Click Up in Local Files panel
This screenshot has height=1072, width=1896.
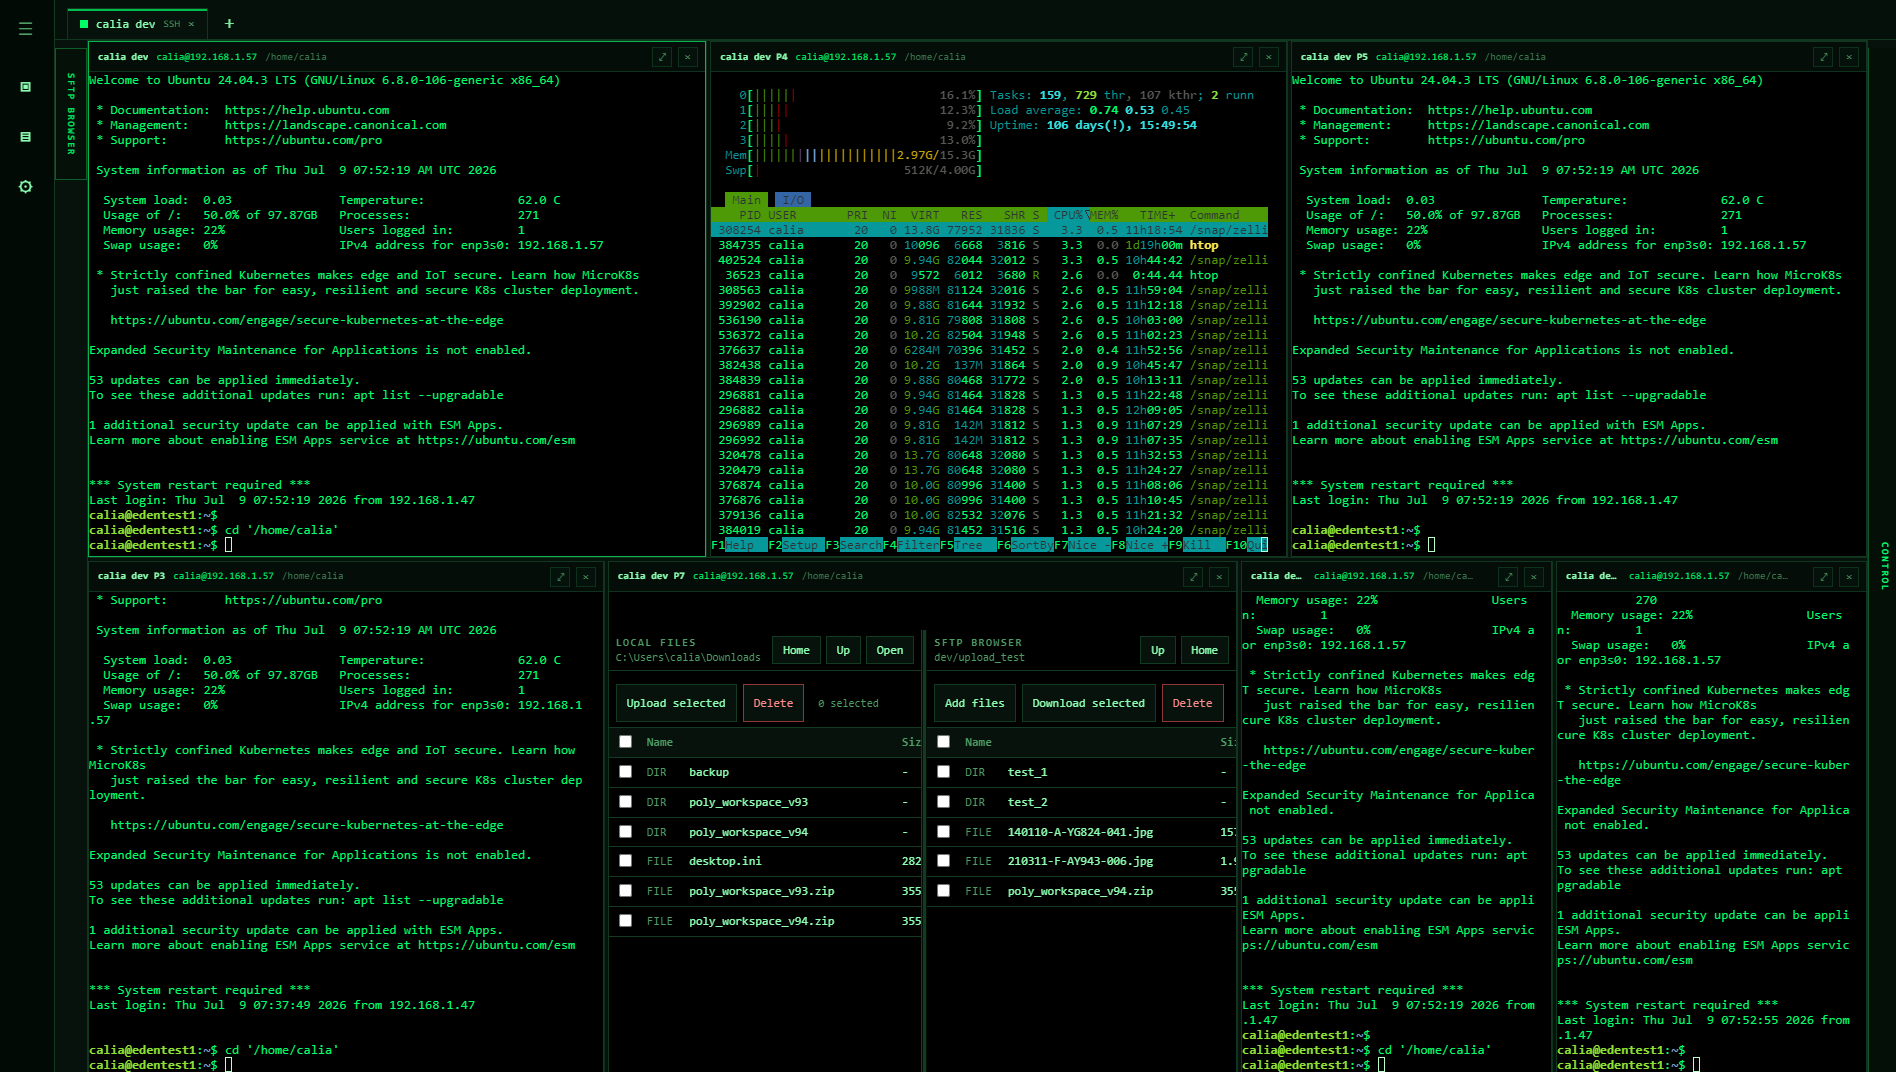(843, 650)
